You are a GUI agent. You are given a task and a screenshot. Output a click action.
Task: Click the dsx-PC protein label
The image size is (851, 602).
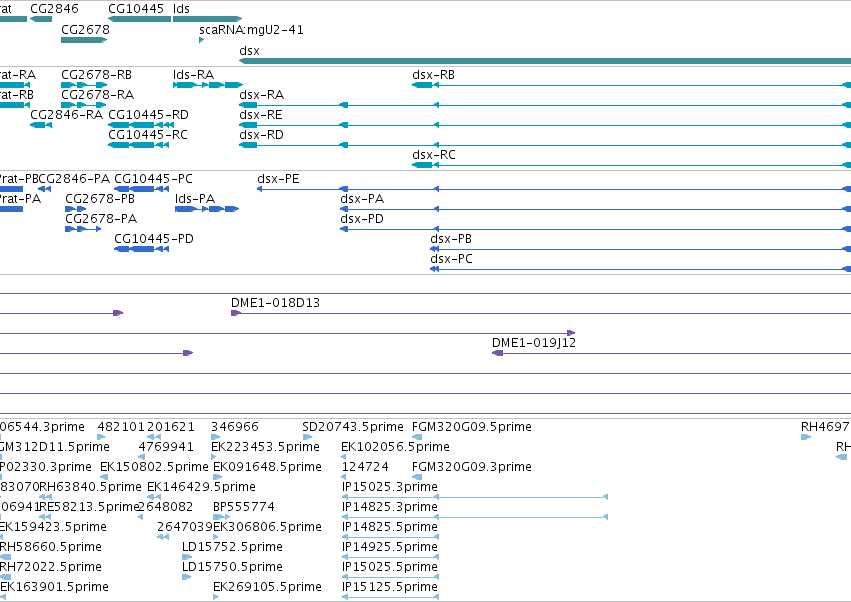[x=452, y=259]
